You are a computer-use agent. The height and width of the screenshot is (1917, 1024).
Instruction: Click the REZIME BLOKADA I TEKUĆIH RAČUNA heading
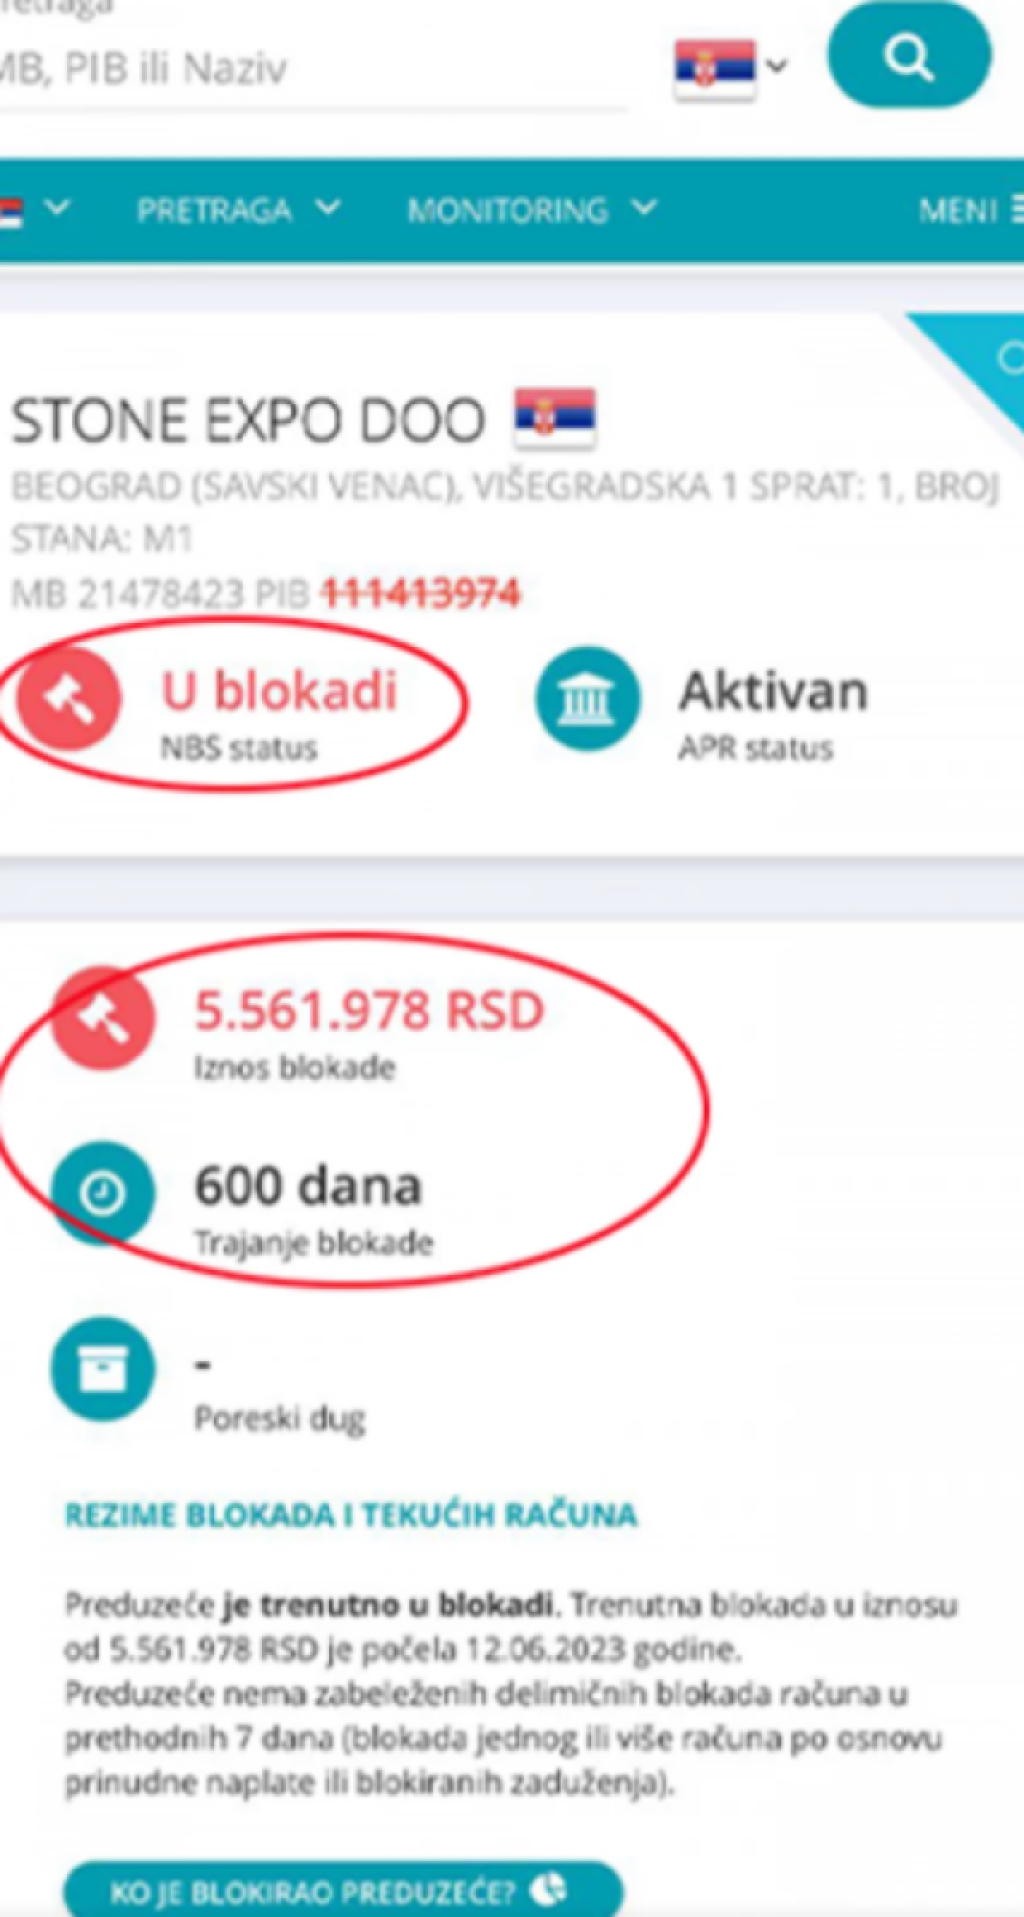(351, 1514)
